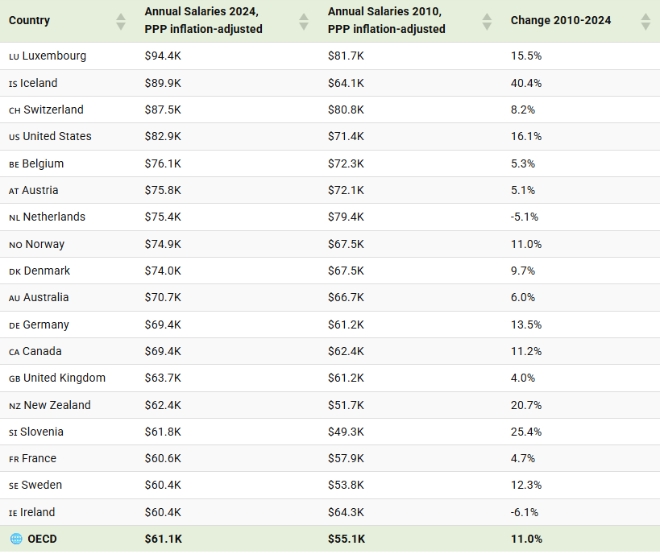Select Netherlands change value -5.1%
The width and height of the screenshot is (660, 554).
pyautogui.click(x=525, y=217)
